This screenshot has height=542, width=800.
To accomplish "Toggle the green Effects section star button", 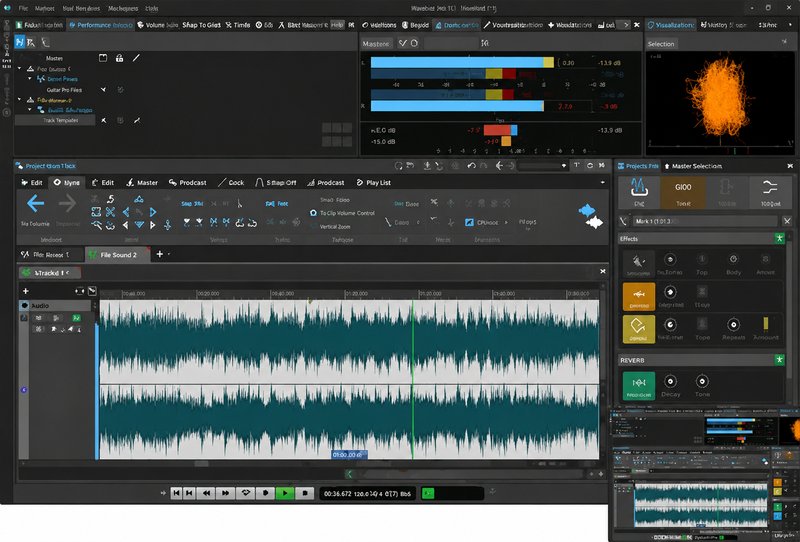I will (779, 238).
